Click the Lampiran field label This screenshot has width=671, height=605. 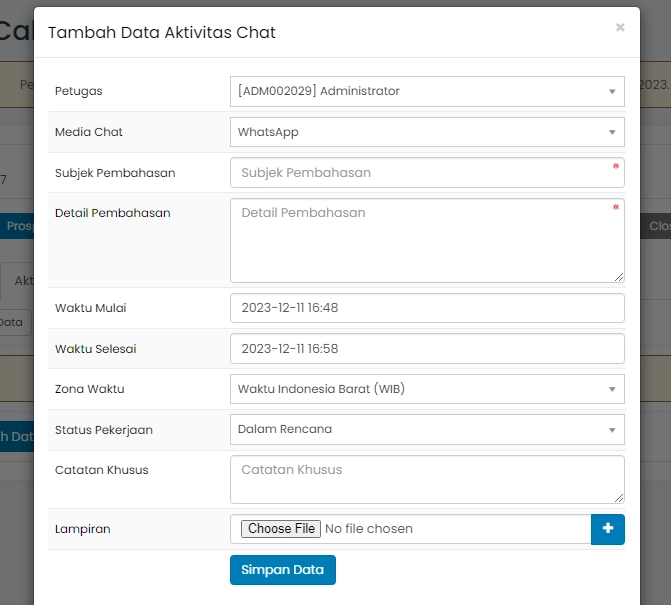[83, 529]
